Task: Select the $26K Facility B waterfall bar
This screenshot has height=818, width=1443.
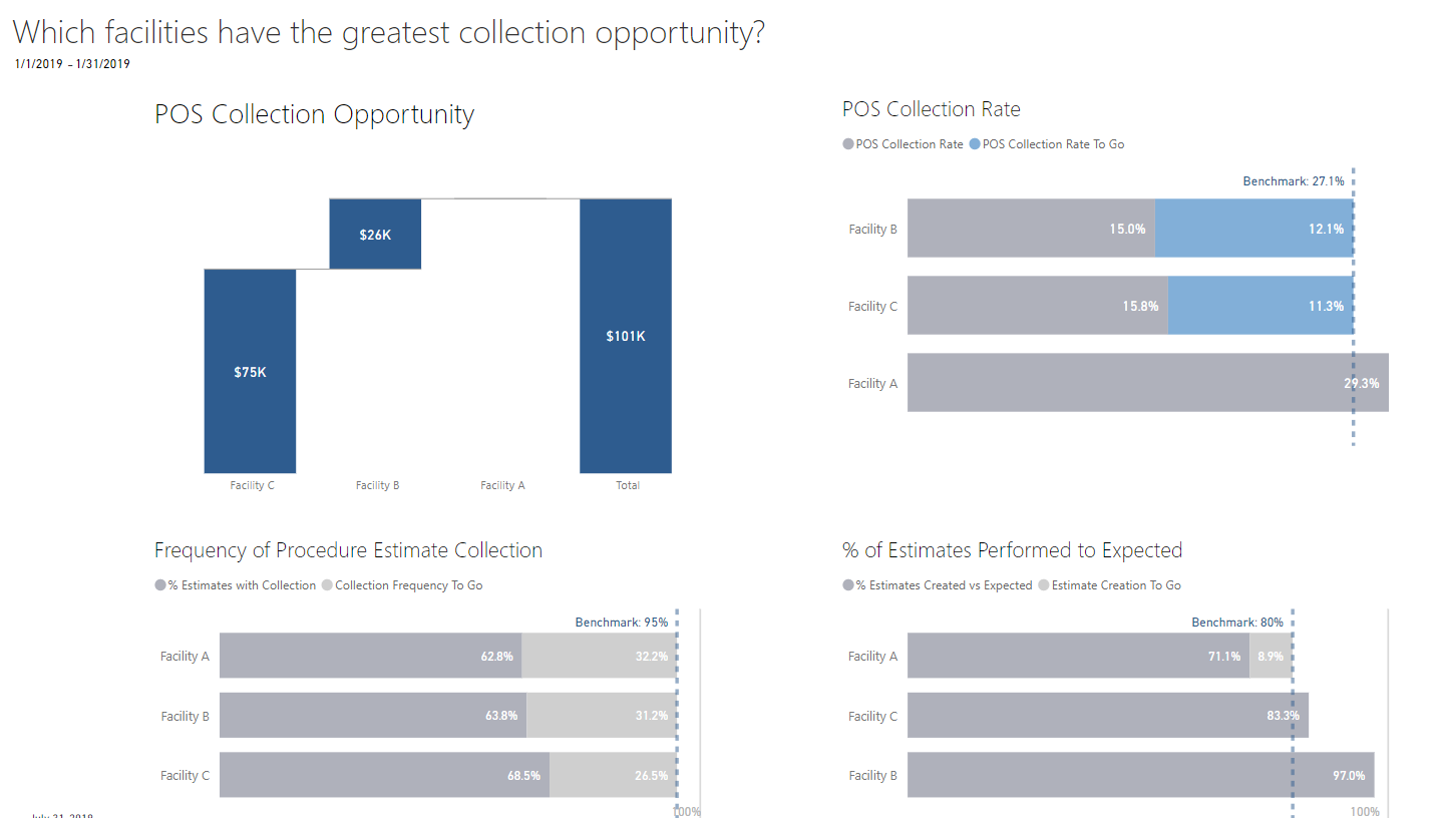Action: tap(375, 234)
